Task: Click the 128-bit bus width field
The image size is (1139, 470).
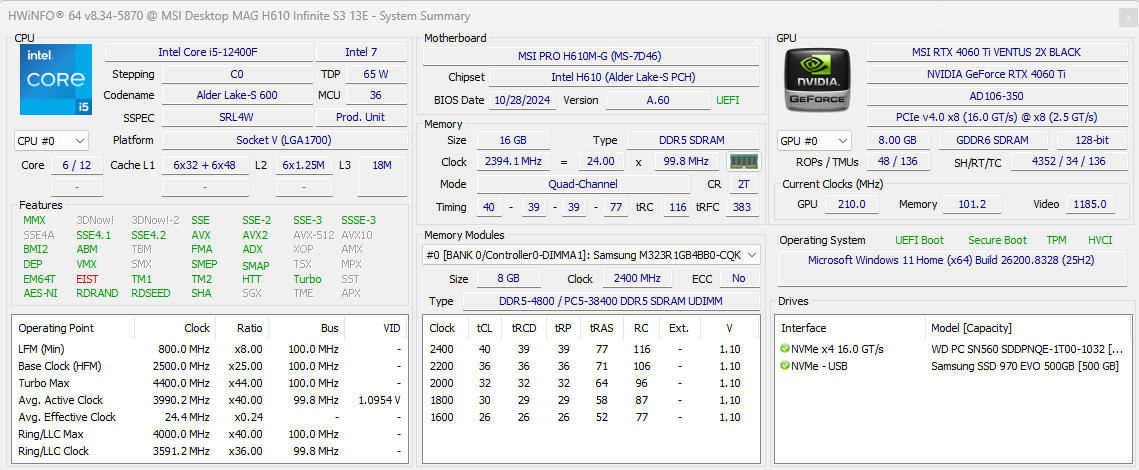Action: (x=1091, y=140)
